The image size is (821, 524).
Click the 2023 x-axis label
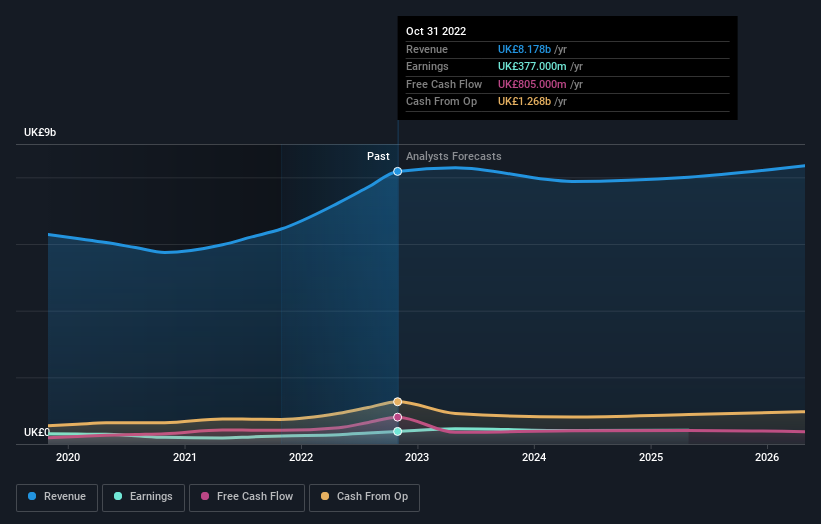[x=417, y=457]
